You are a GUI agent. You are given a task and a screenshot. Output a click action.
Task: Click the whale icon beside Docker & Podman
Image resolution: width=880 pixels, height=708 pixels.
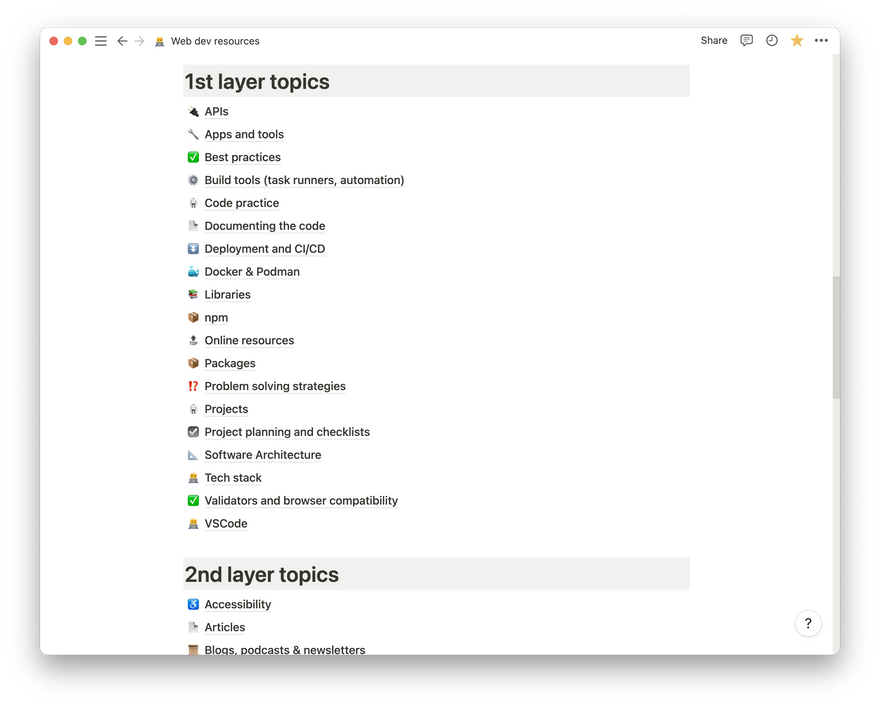193,272
